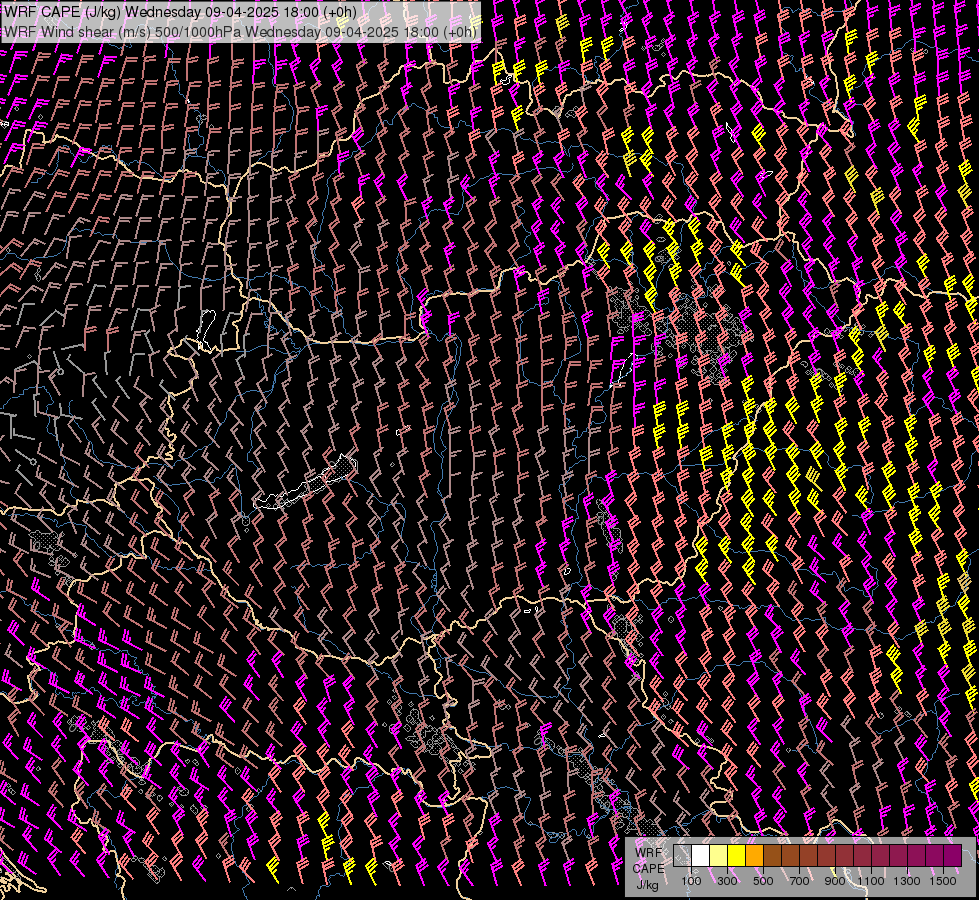Image resolution: width=979 pixels, height=900 pixels.
Task: Click the 'WRF CAPE (J/kg)' title line
Action: click(180, 12)
